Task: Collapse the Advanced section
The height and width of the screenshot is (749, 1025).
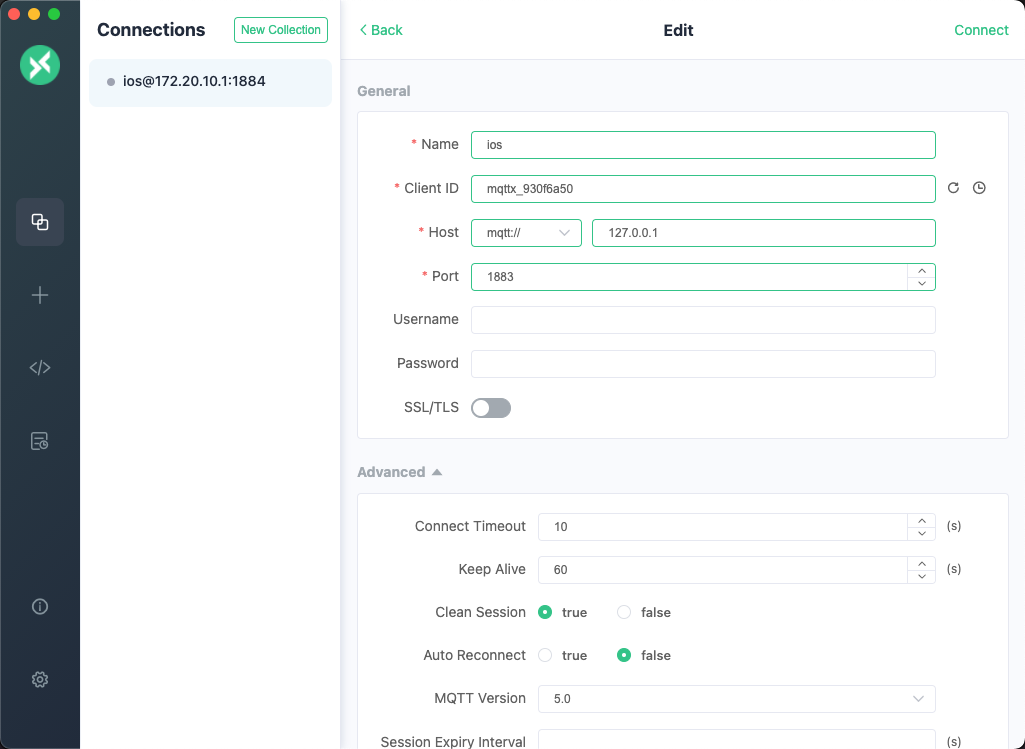Action: (399, 472)
